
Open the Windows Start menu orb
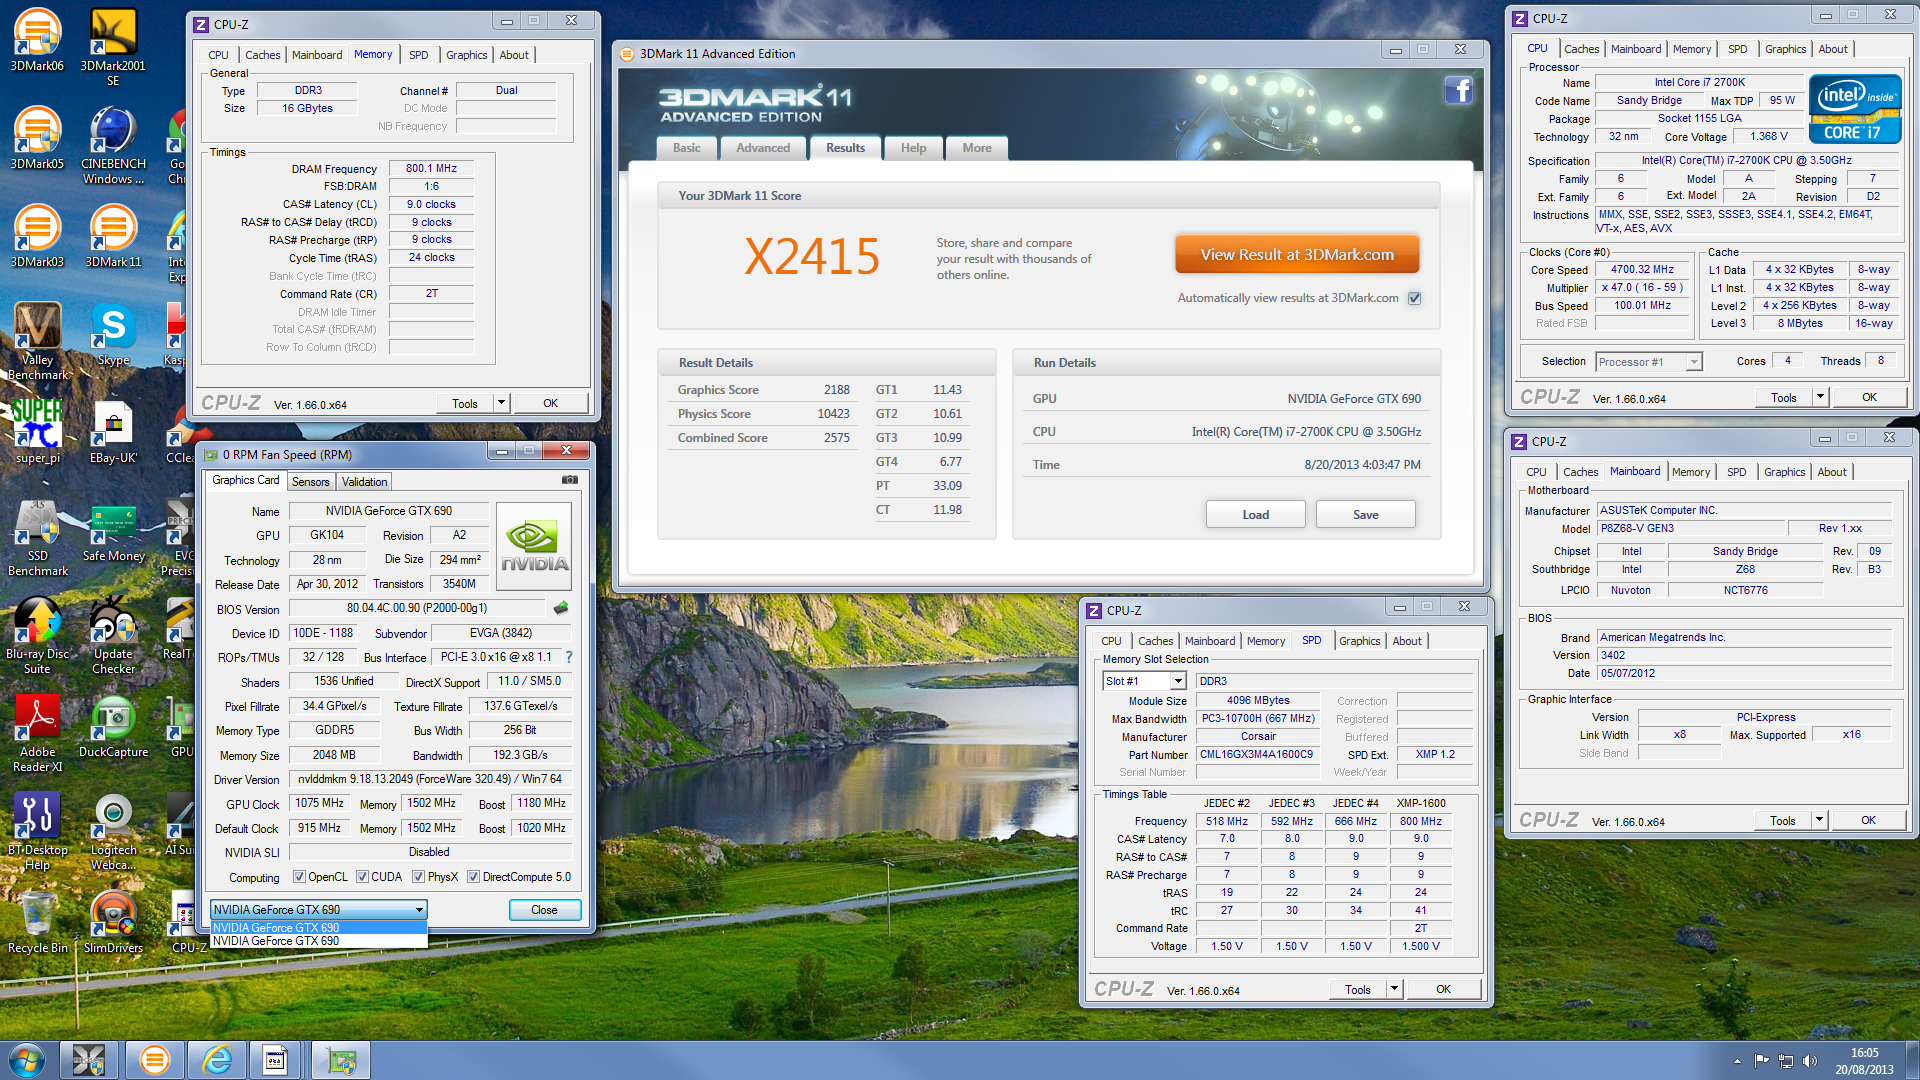click(26, 1060)
